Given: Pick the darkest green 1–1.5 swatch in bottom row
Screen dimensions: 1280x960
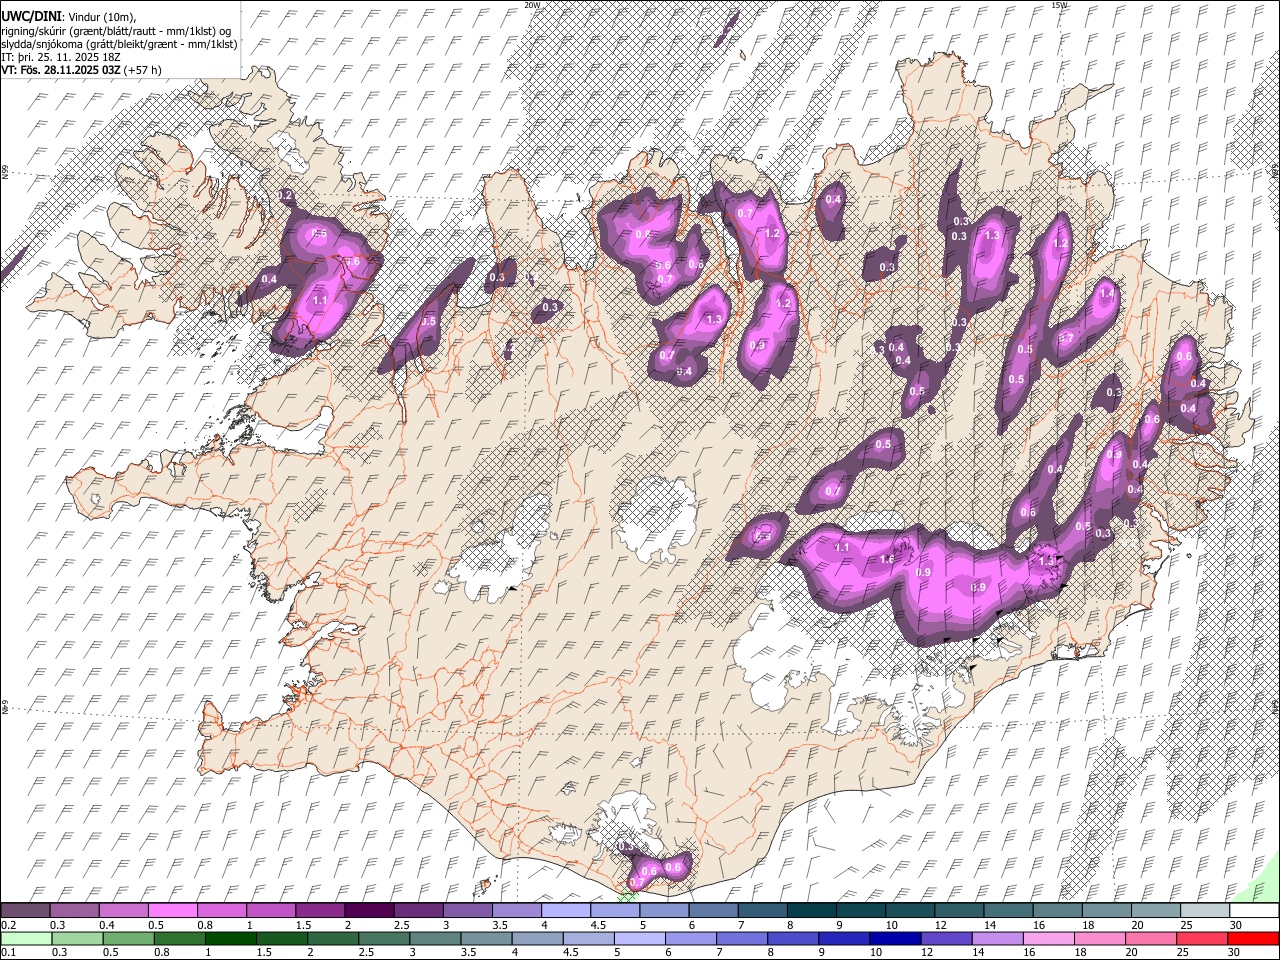Looking at the screenshot, I should [x=230, y=938].
